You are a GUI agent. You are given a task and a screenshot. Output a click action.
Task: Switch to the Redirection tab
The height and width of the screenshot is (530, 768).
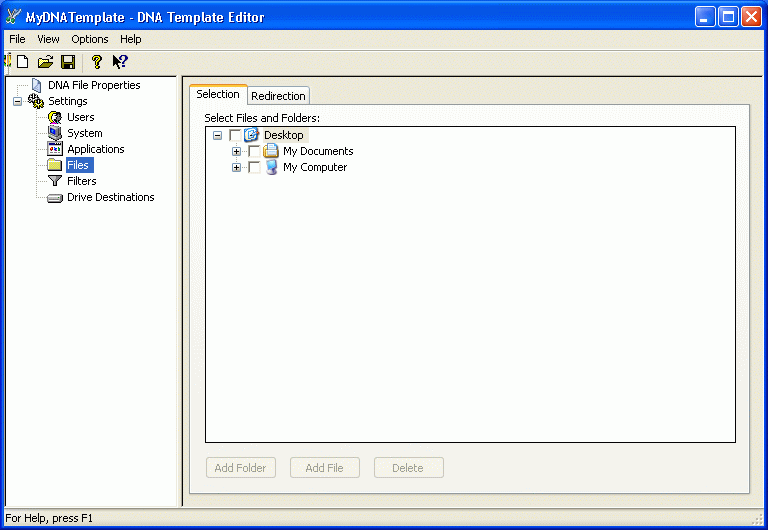tap(278, 96)
